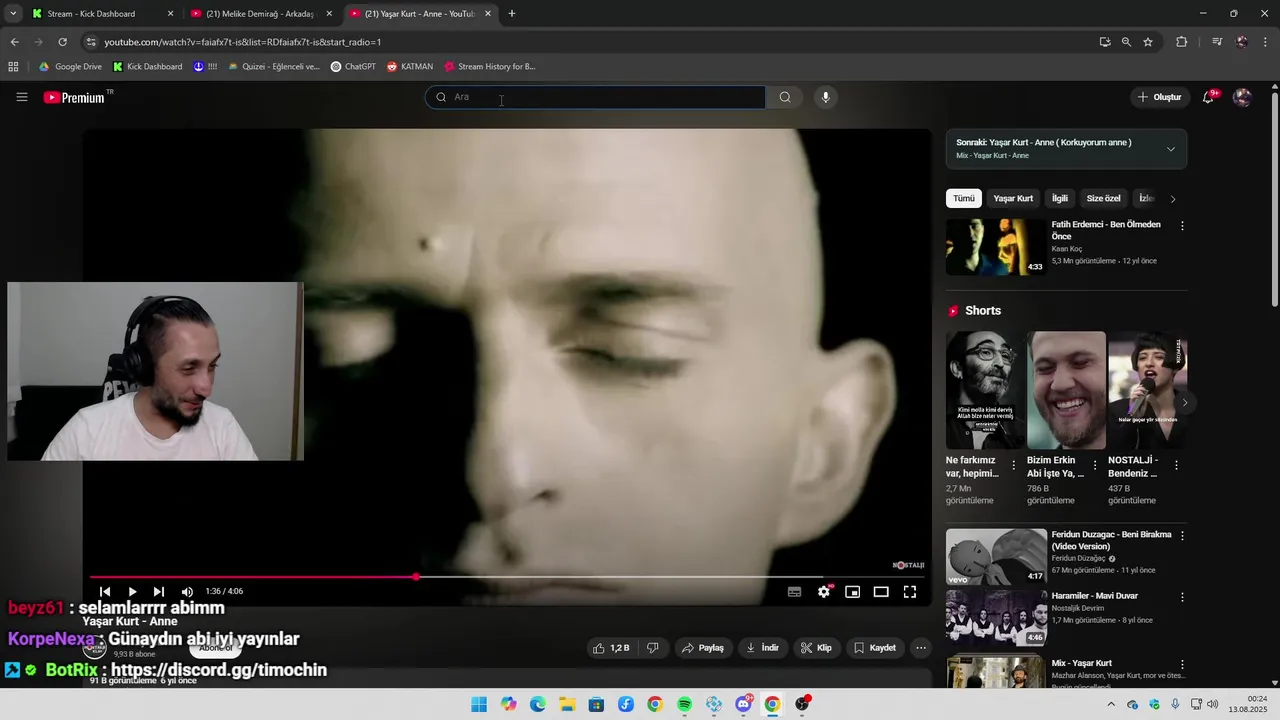Bookmark this page with the star
The image size is (1280, 720).
[x=1148, y=42]
